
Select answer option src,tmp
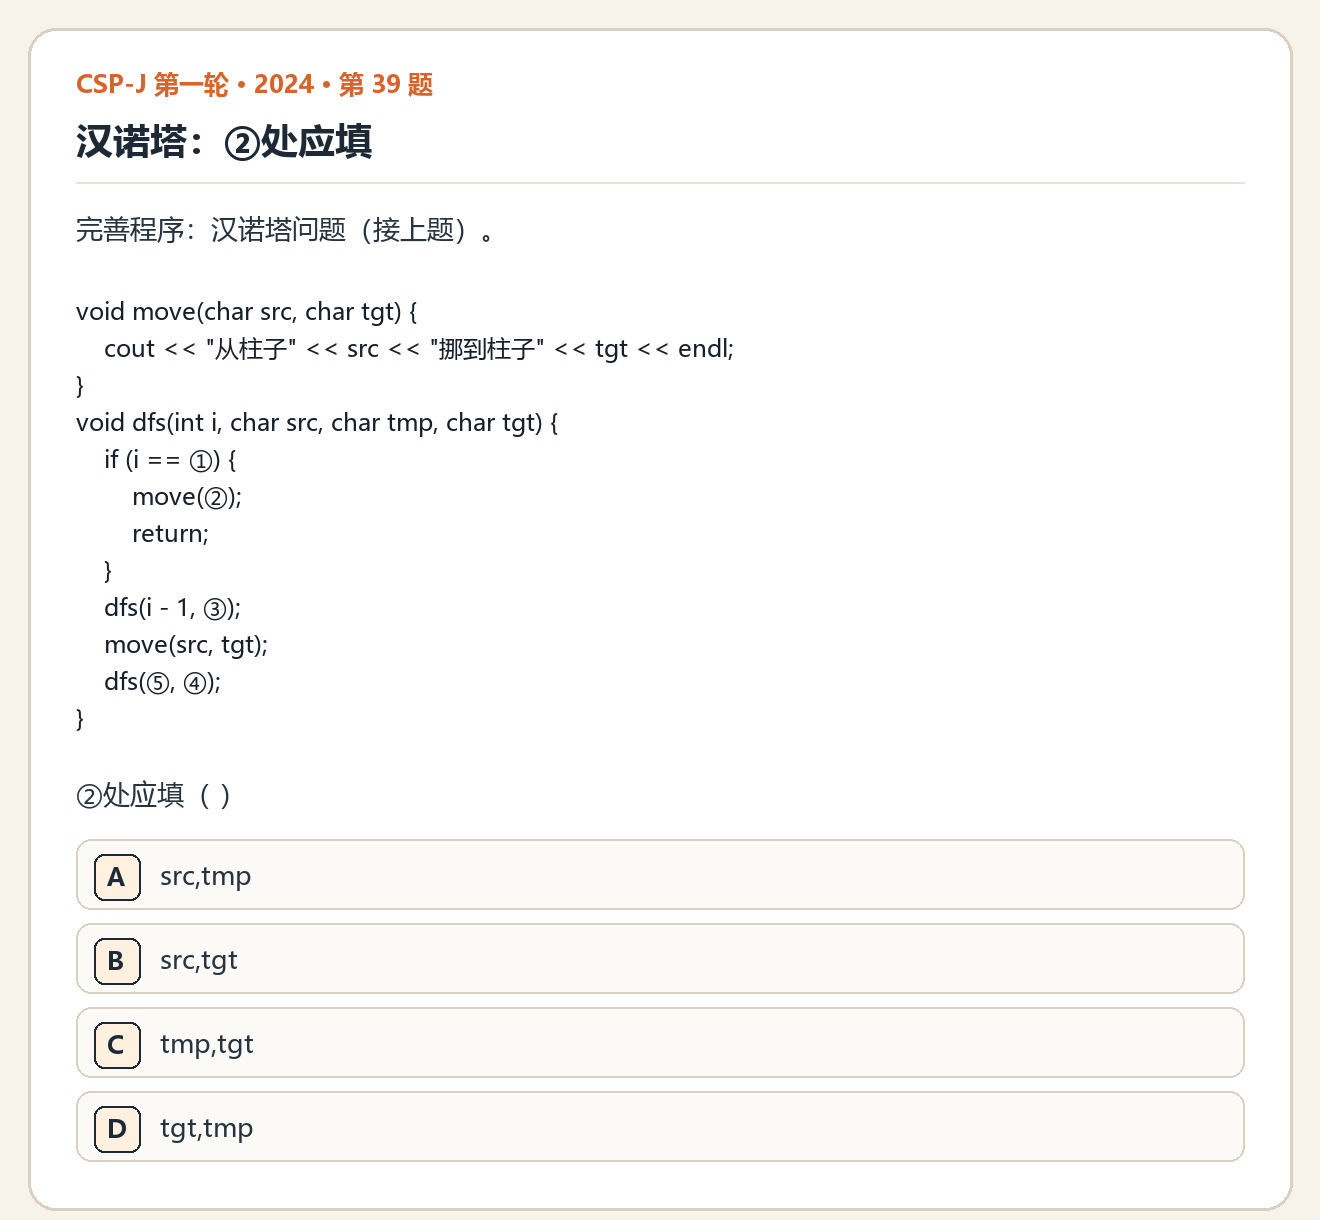660,875
